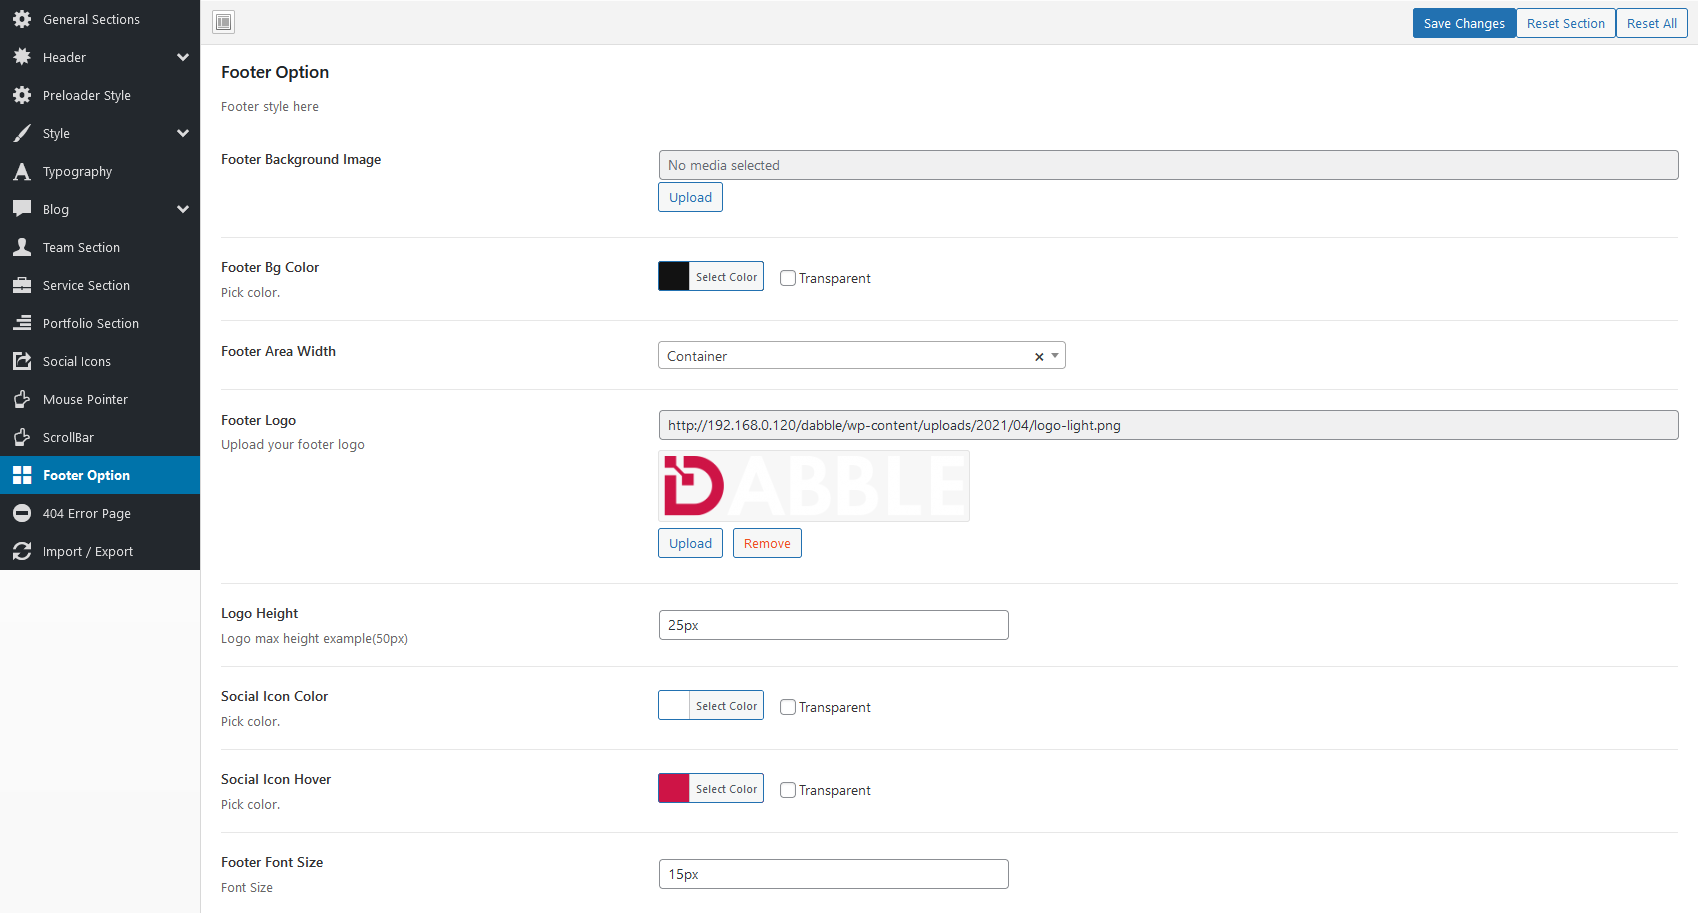Screen dimensions: 1698x913
Task: Click the Blog speech bubble icon
Action: click(x=22, y=209)
